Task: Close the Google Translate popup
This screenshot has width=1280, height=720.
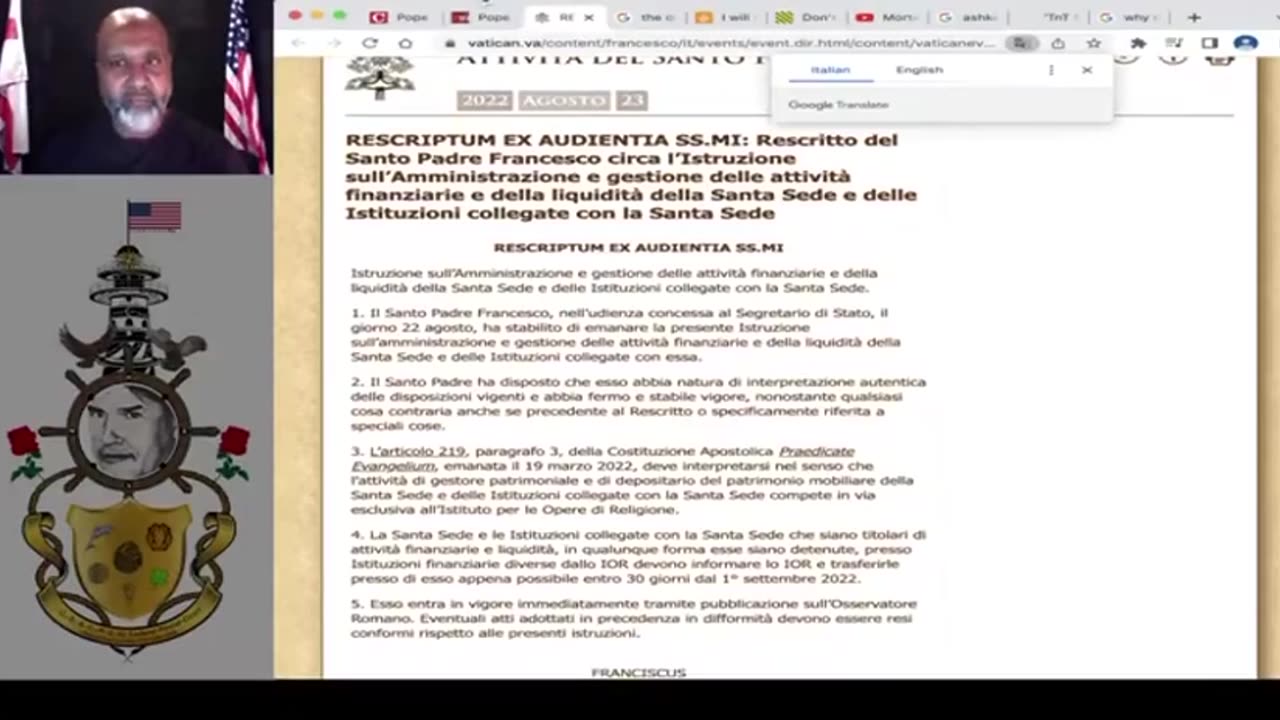Action: pos(1087,70)
